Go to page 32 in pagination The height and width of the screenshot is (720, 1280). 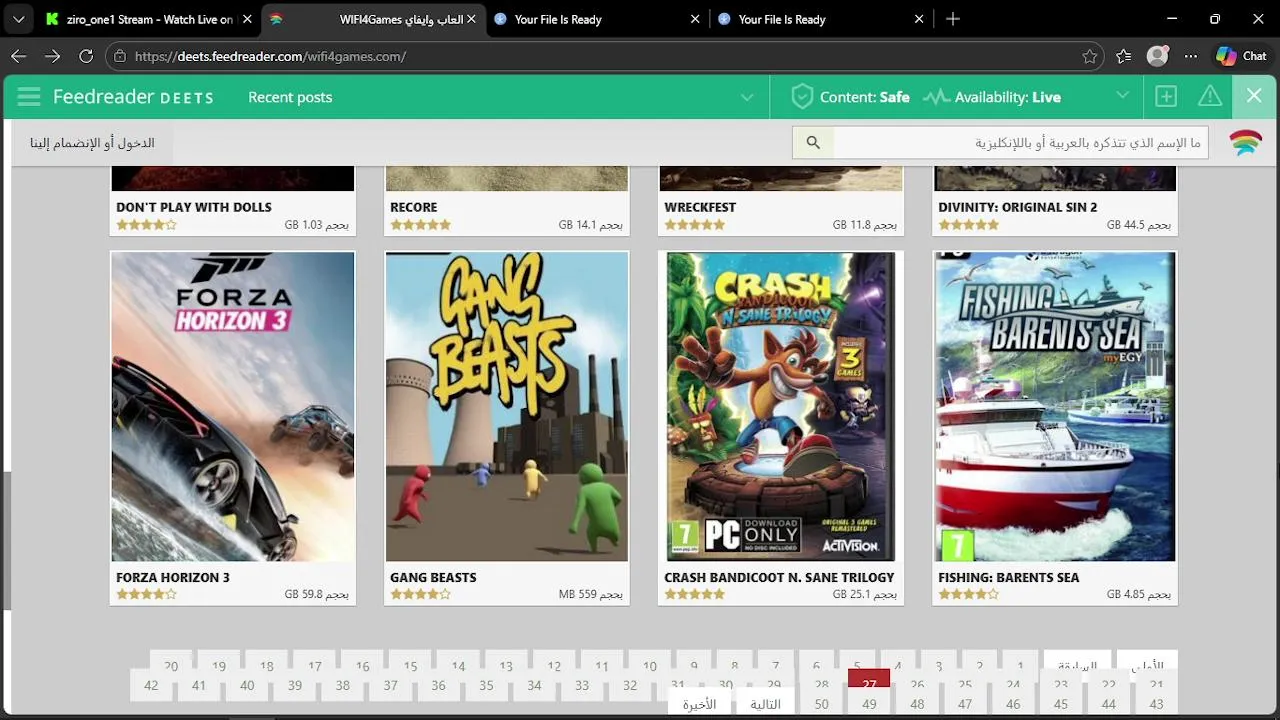(x=630, y=686)
